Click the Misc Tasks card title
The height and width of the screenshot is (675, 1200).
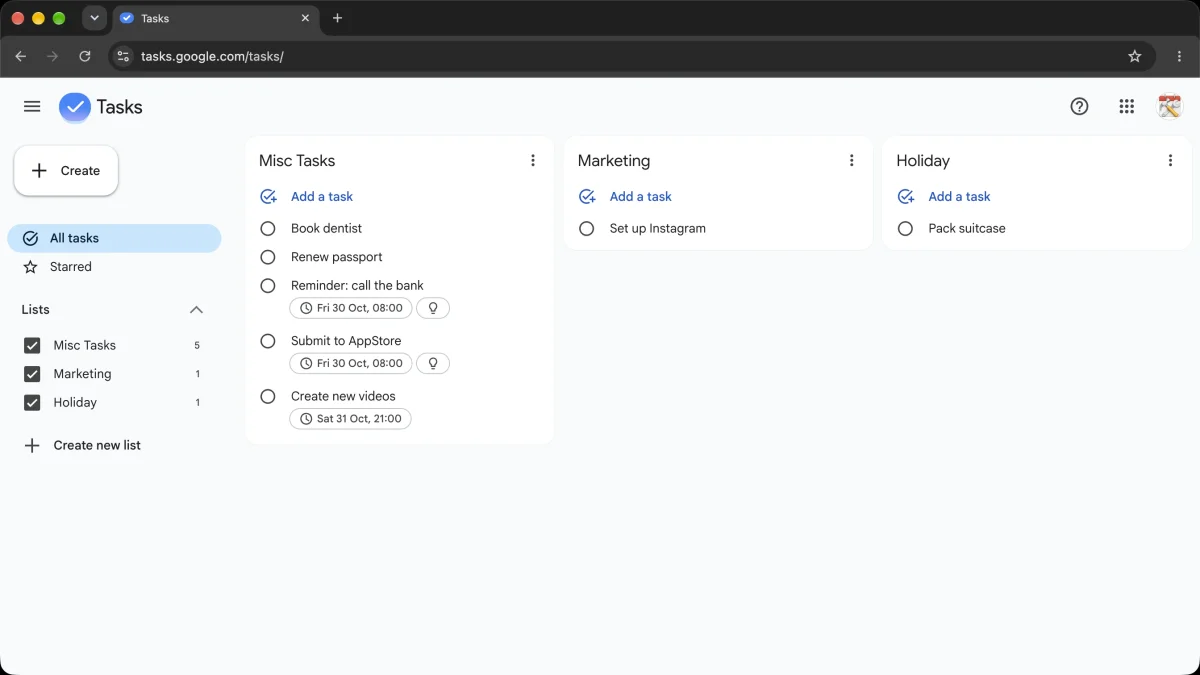(x=297, y=160)
